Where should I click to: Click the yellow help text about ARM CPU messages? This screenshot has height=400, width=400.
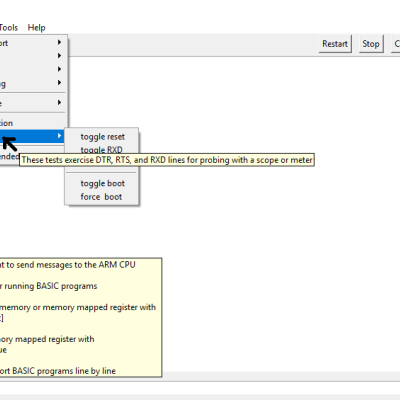point(68,265)
